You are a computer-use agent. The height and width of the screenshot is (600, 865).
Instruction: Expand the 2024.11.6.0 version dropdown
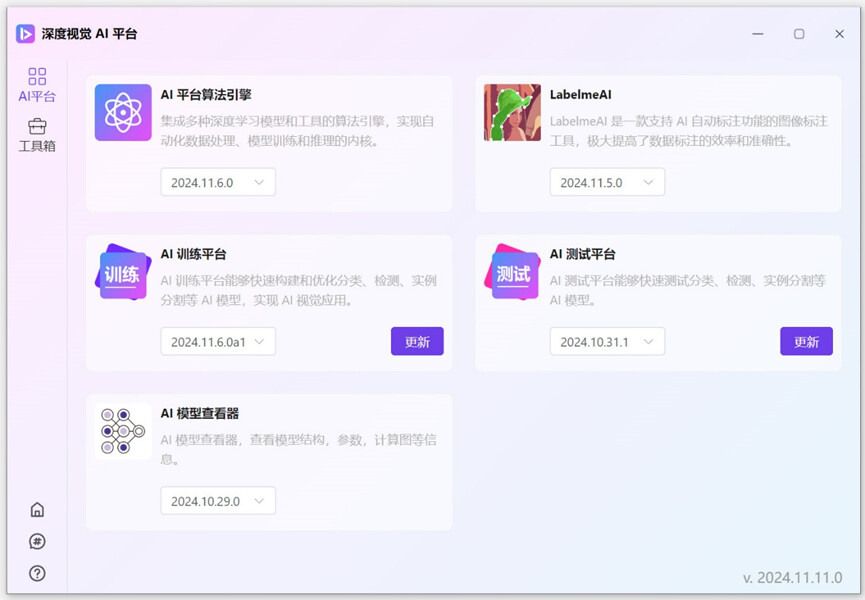218,183
